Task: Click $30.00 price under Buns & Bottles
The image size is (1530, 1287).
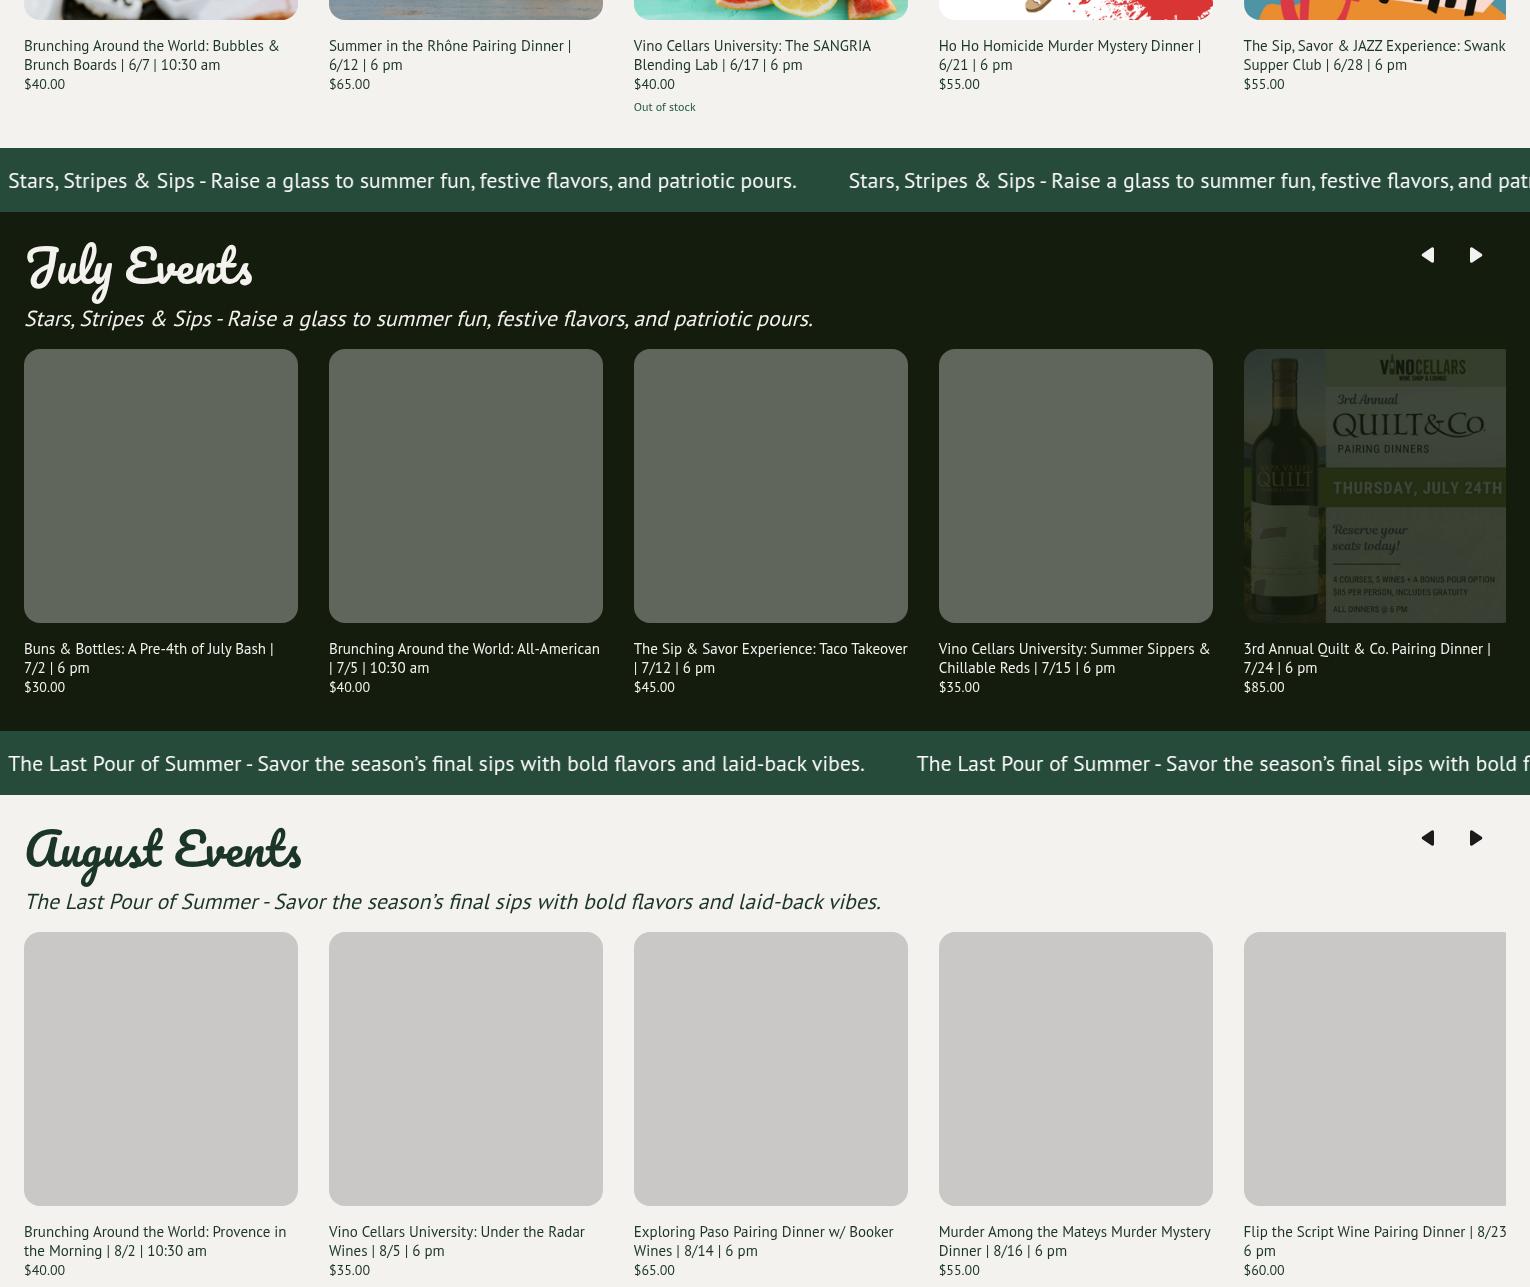Action: click(x=44, y=687)
